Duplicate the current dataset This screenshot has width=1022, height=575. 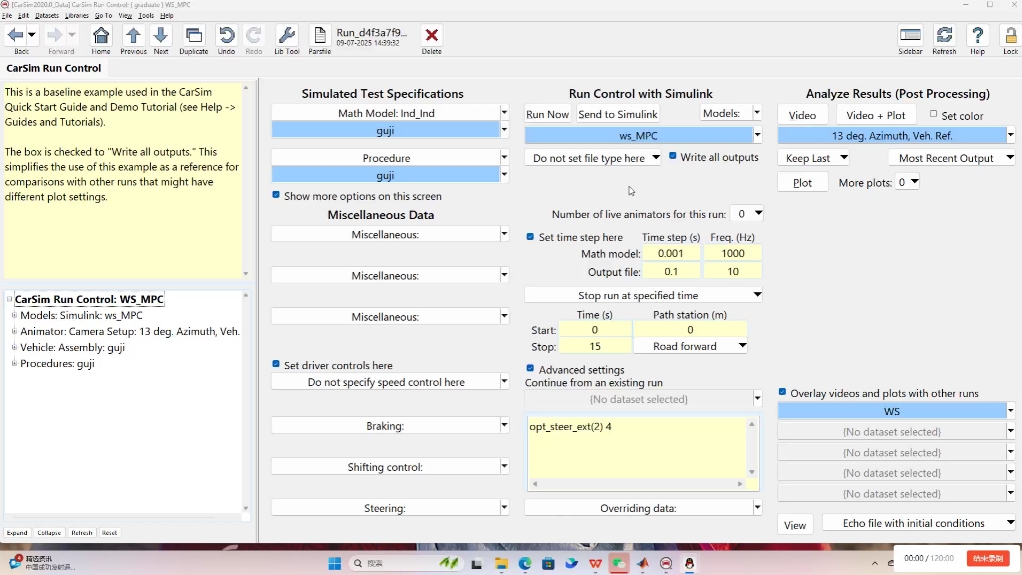click(194, 35)
